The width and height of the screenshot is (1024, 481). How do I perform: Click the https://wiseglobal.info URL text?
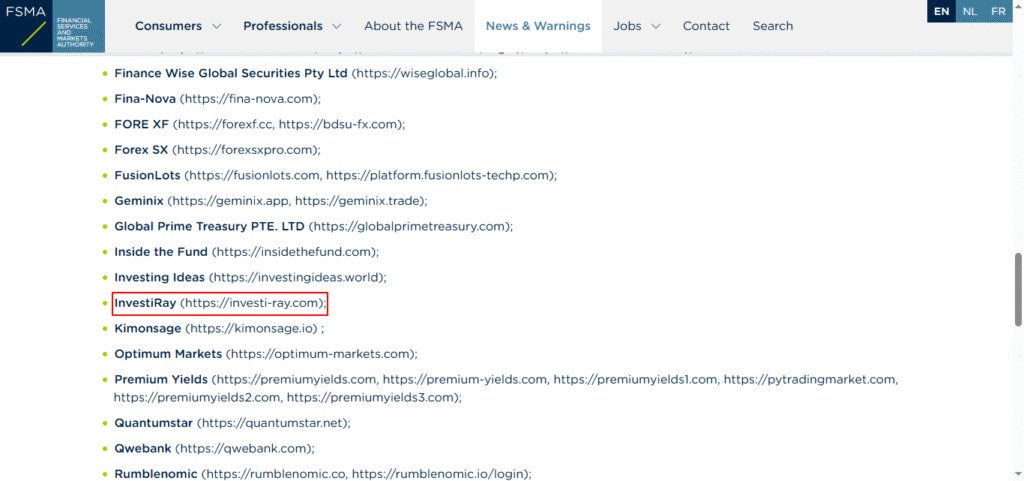point(424,73)
